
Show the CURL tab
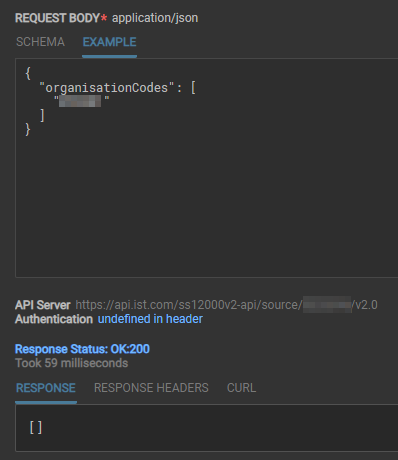point(241,388)
